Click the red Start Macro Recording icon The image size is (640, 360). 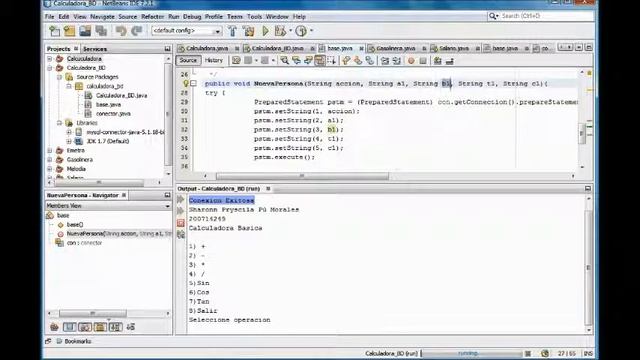point(411,61)
